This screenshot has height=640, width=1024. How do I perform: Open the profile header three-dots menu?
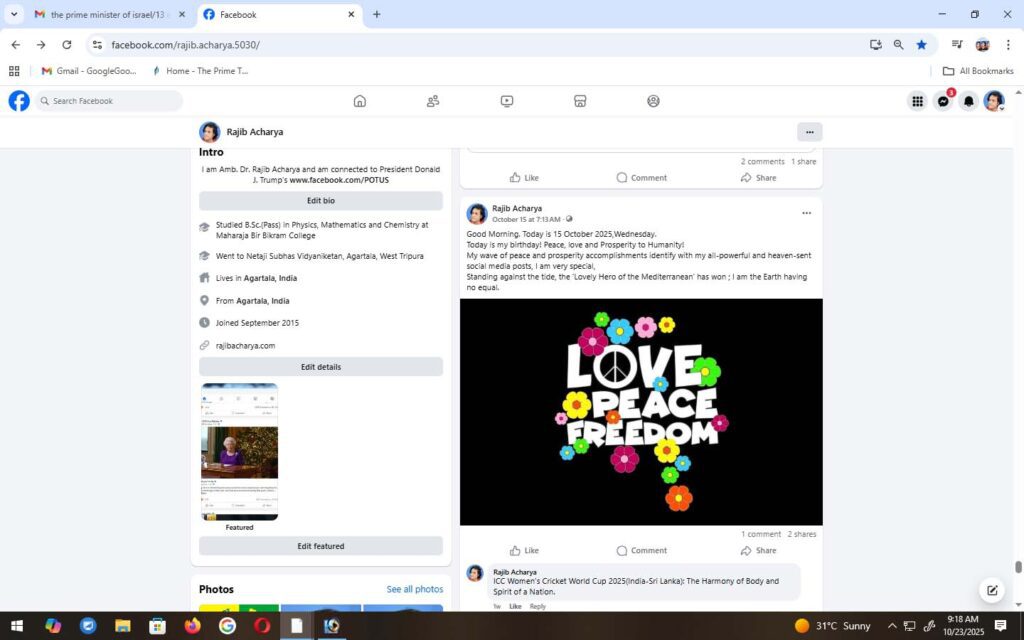point(809,132)
